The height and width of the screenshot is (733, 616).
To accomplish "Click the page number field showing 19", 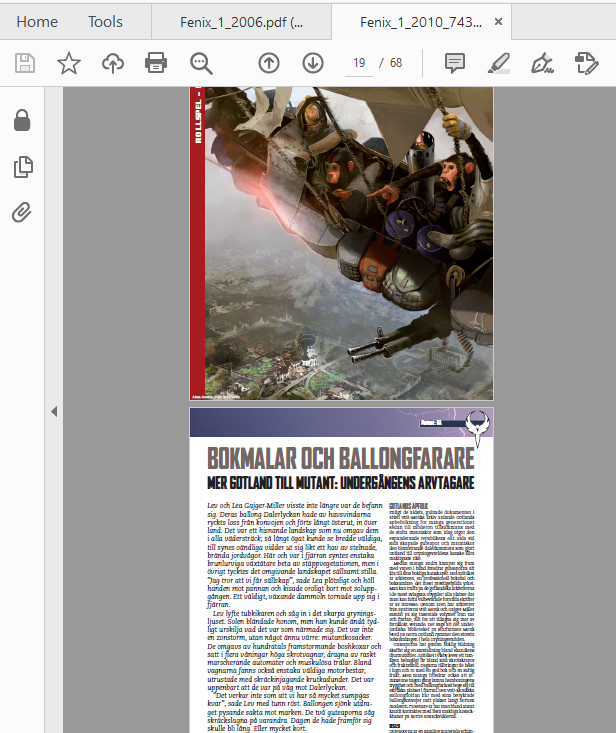I will coord(359,63).
